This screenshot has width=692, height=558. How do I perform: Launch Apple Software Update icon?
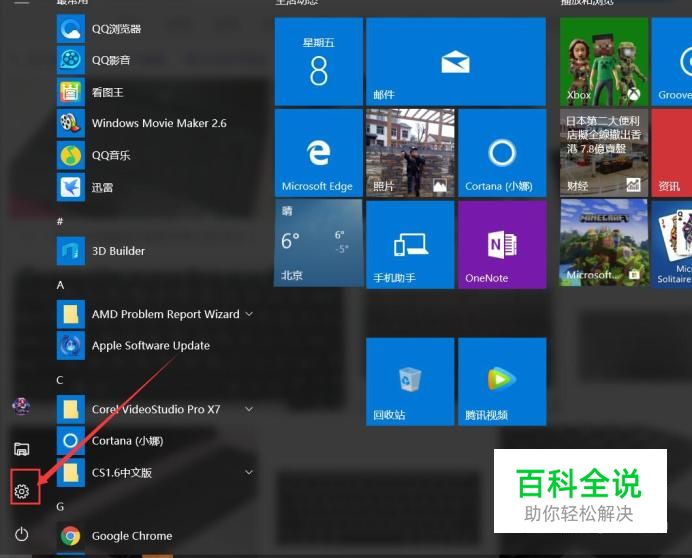click(x=71, y=346)
